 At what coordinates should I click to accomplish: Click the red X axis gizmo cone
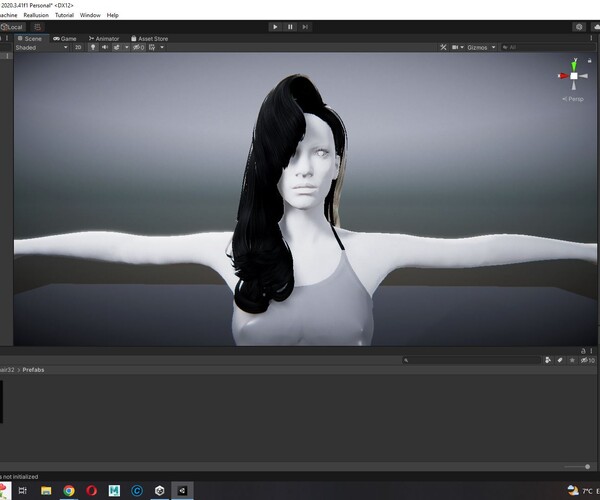(563, 76)
